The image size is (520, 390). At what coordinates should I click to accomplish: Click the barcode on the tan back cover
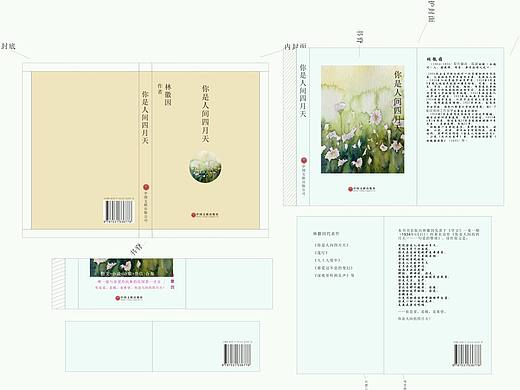[x=119, y=211]
